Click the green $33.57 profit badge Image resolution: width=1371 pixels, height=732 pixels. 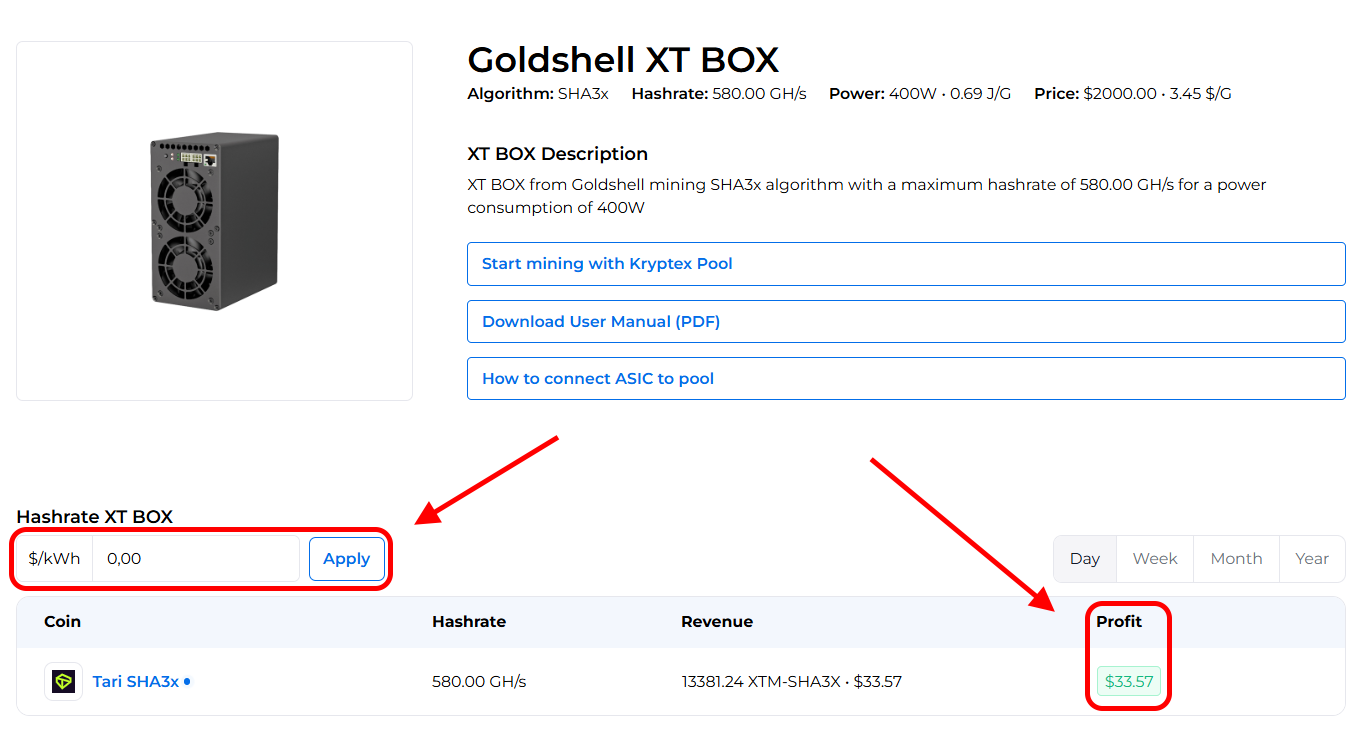coord(1128,681)
